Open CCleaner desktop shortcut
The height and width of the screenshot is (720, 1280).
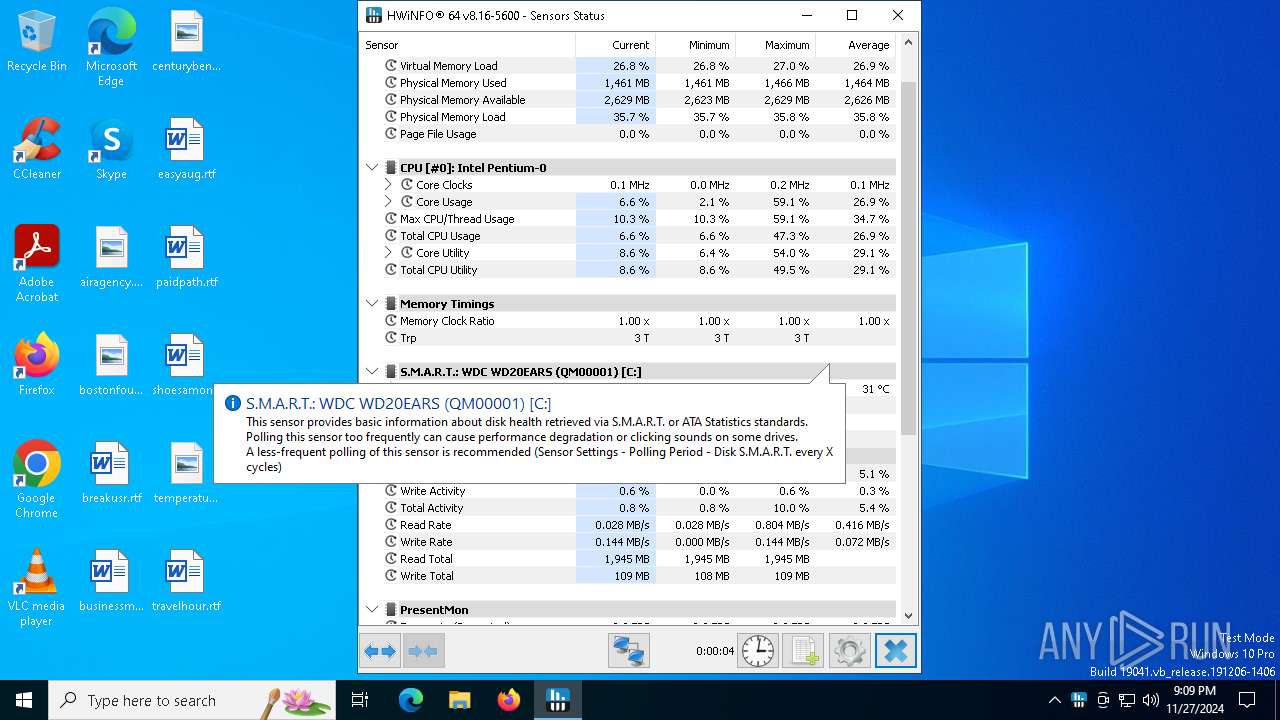click(37, 149)
